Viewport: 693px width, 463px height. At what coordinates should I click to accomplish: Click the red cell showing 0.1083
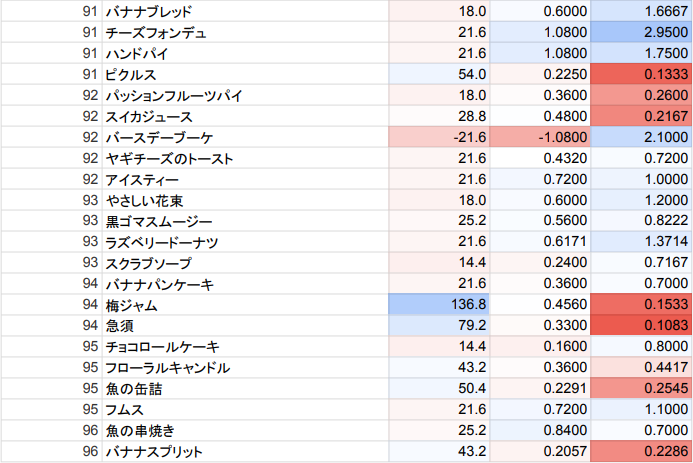tap(641, 326)
